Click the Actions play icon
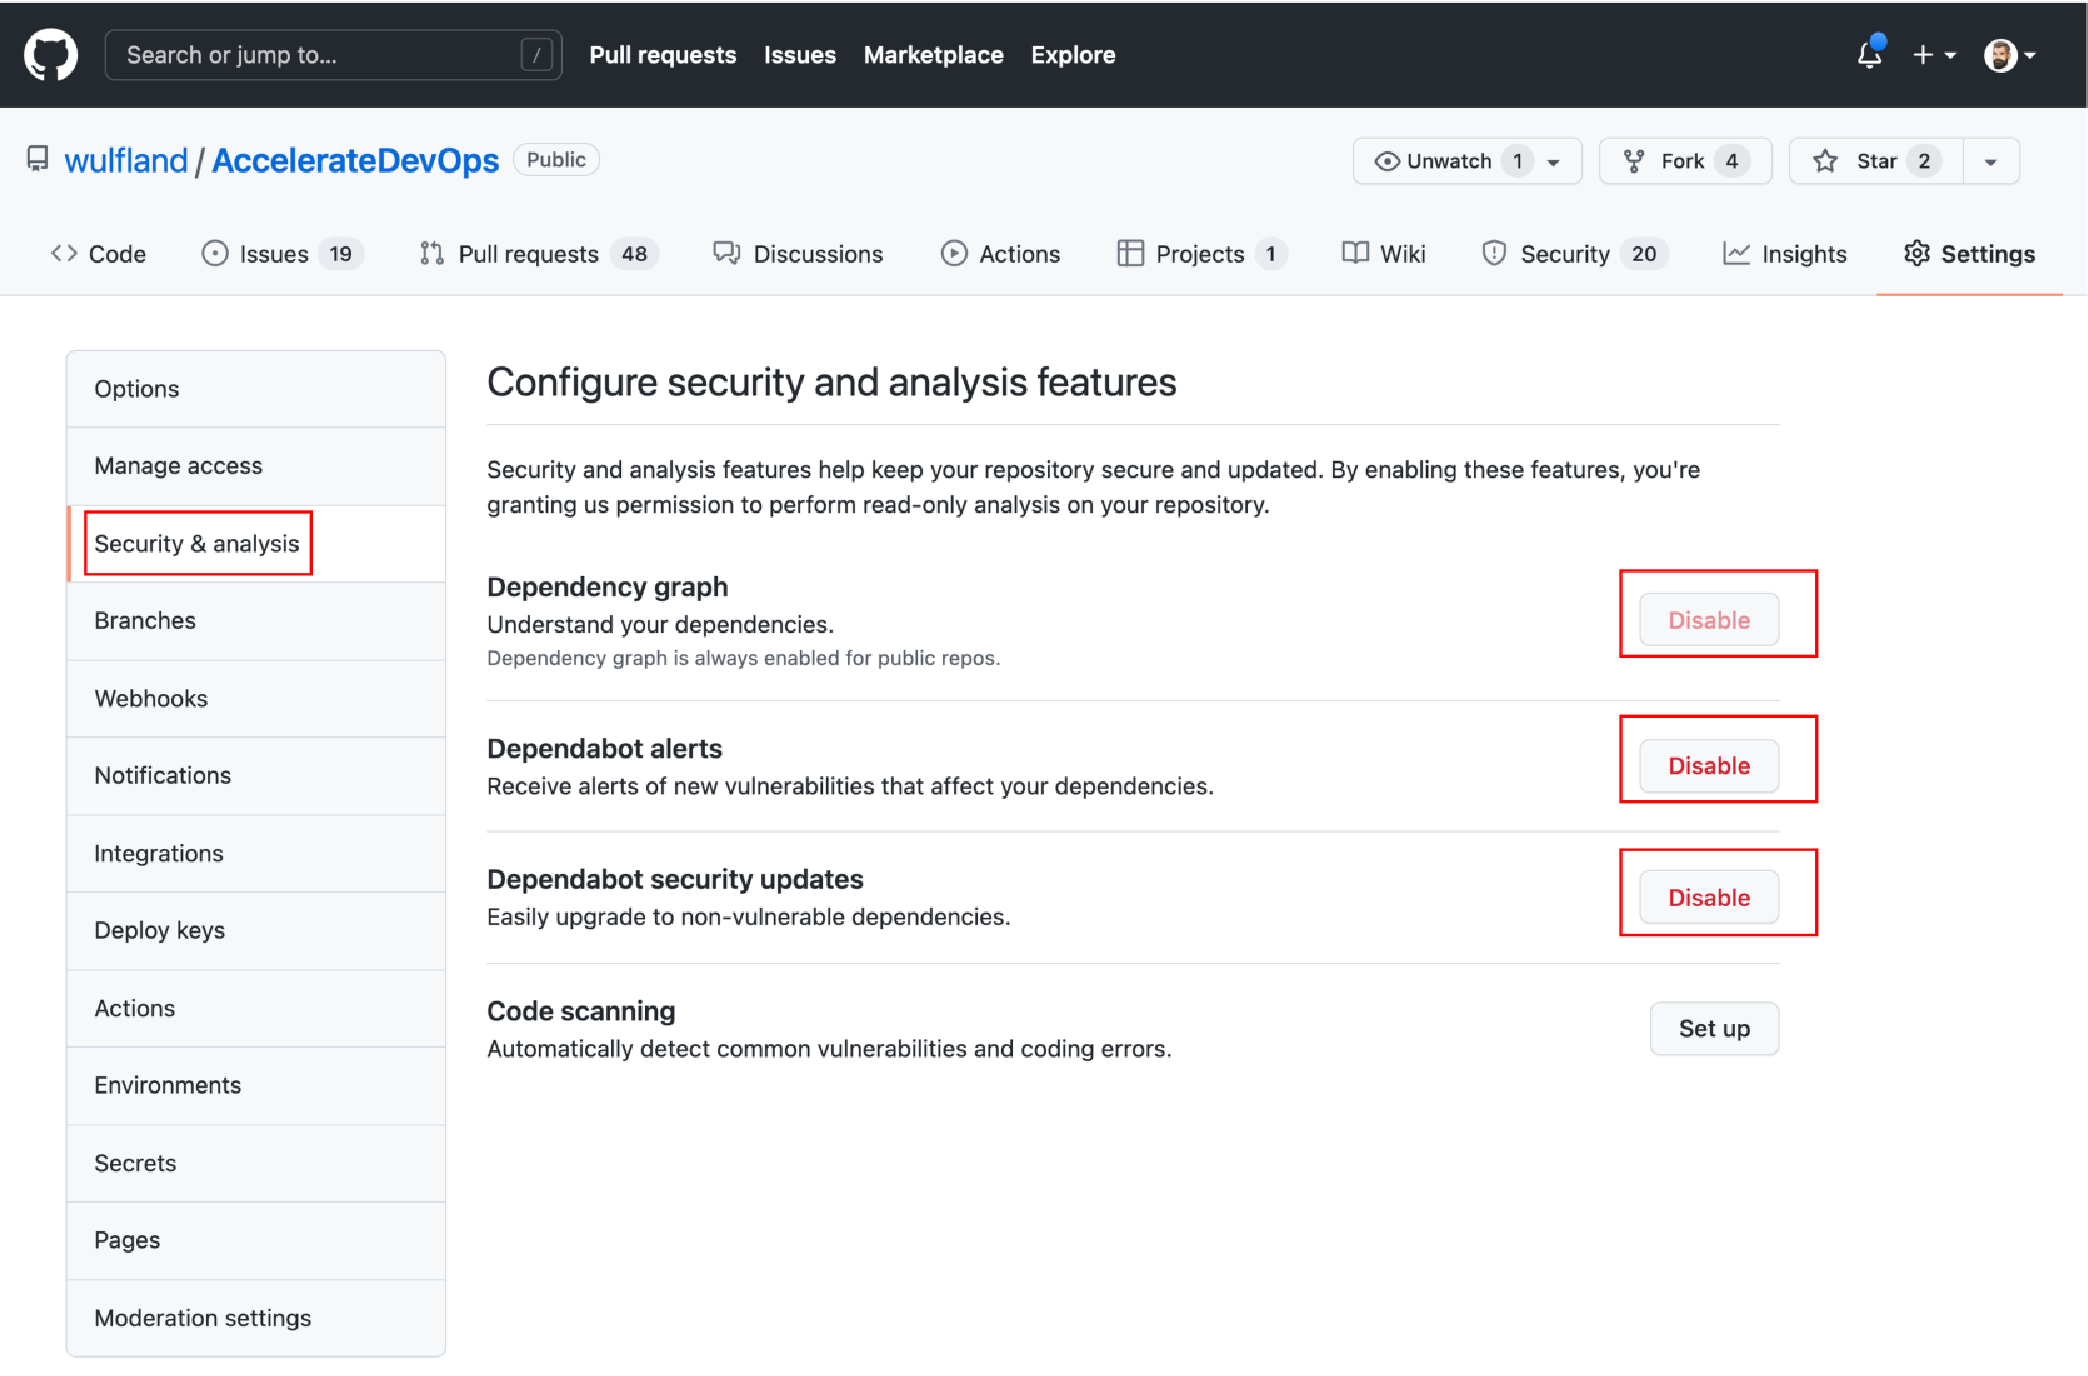 [954, 253]
